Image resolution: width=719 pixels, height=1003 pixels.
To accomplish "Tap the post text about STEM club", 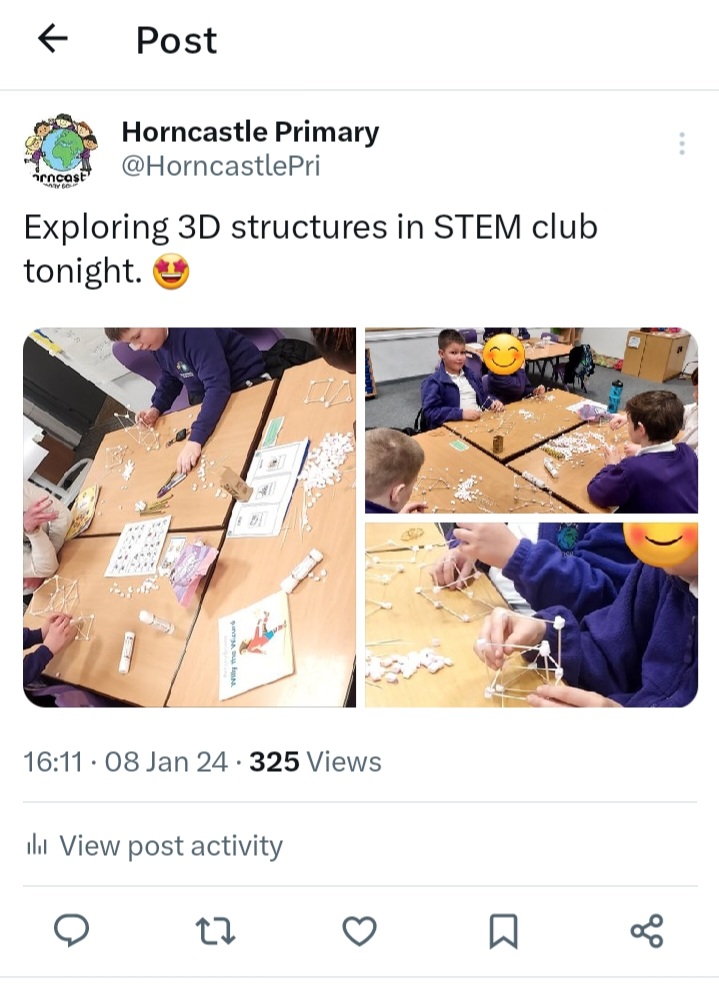I will pyautogui.click(x=311, y=248).
